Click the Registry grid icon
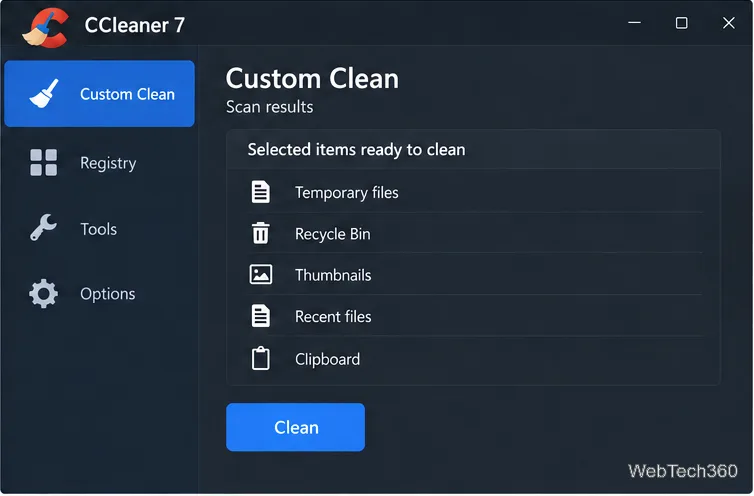 43,162
